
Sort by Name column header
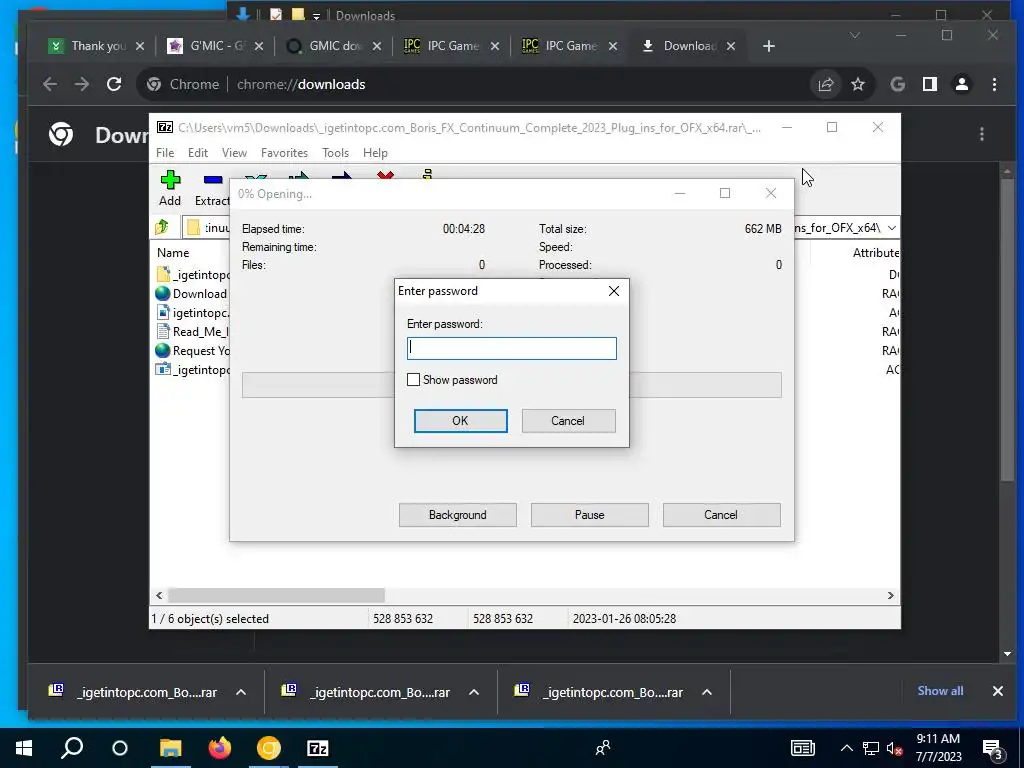[173, 253]
